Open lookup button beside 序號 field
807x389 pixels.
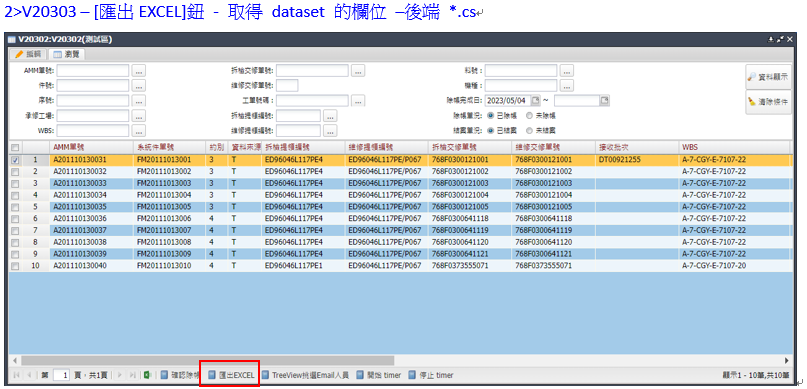click(138, 100)
